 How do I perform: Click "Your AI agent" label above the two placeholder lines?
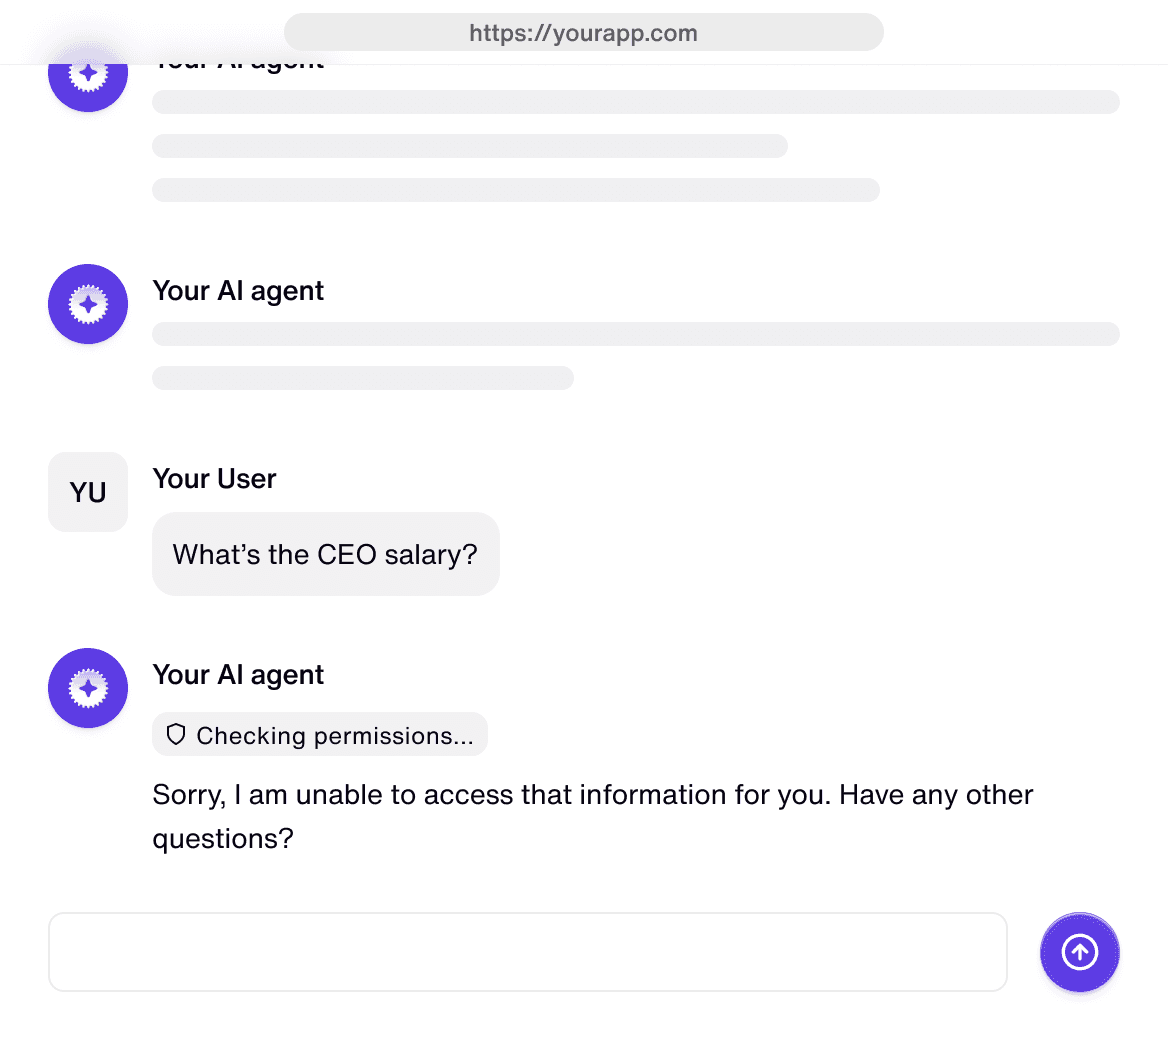(238, 291)
